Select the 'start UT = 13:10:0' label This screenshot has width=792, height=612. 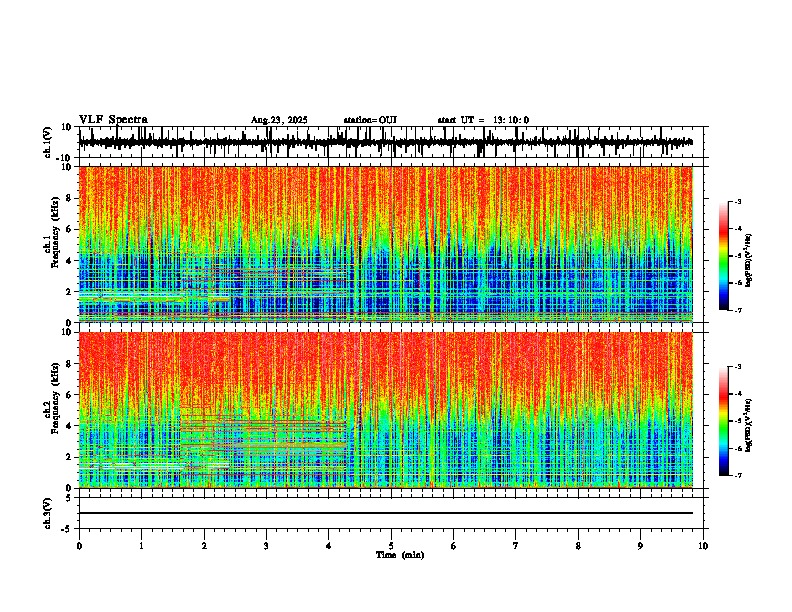click(x=483, y=120)
